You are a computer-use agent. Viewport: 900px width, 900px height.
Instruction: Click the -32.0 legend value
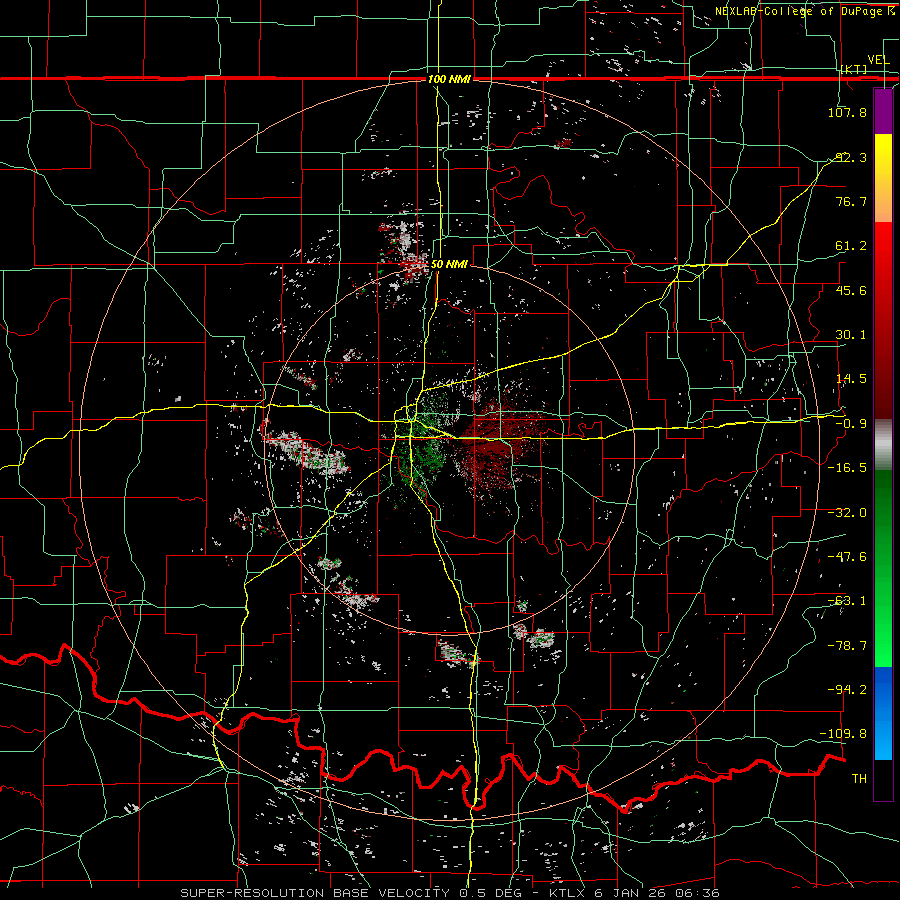pos(847,513)
